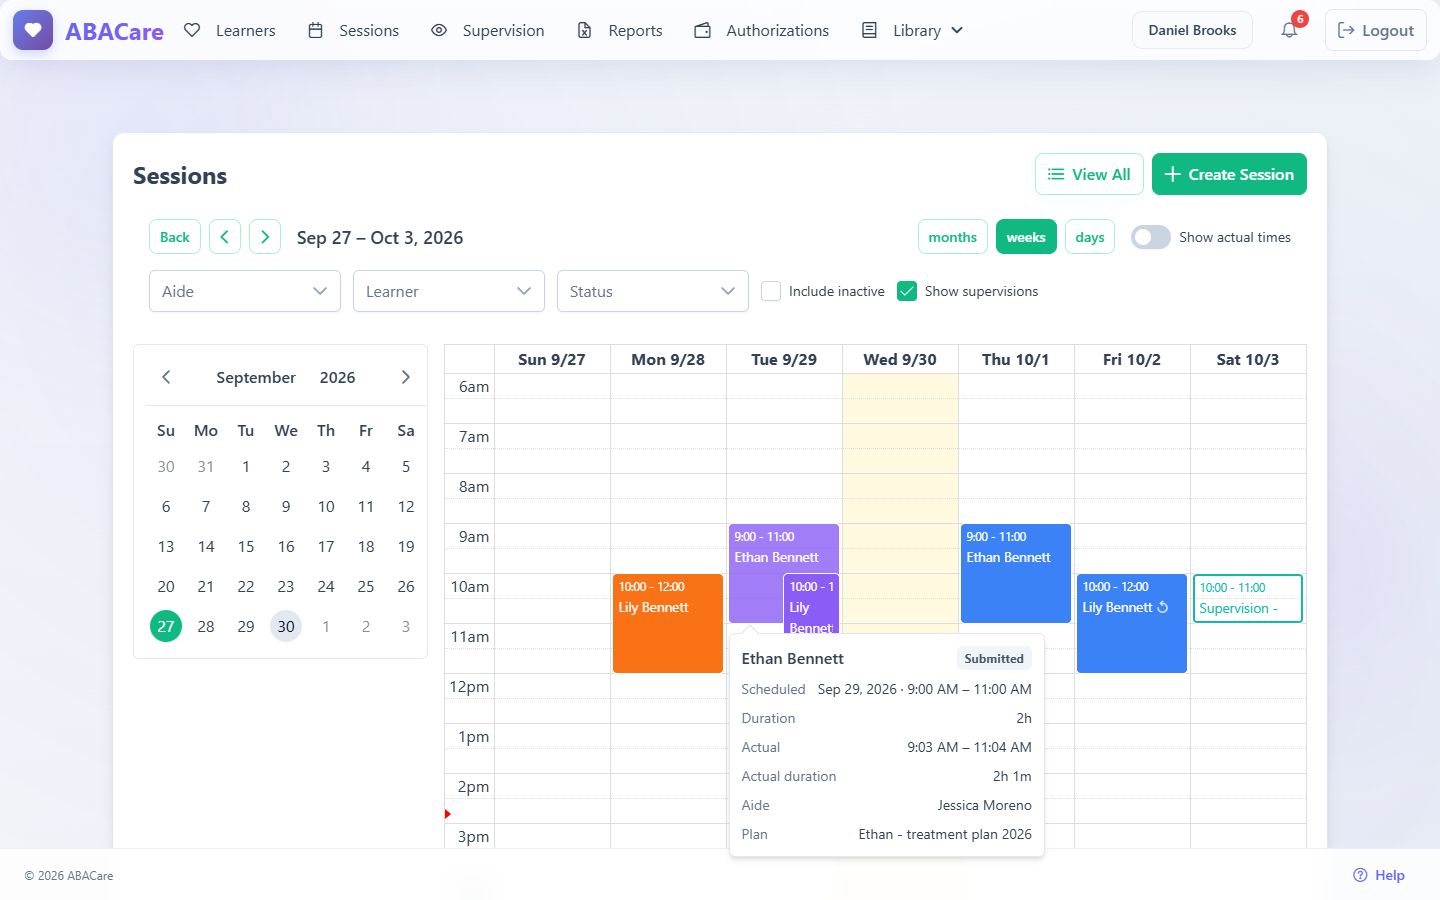This screenshot has height=900, width=1440.
Task: Open the Sessions nav item
Action: click(x=354, y=30)
